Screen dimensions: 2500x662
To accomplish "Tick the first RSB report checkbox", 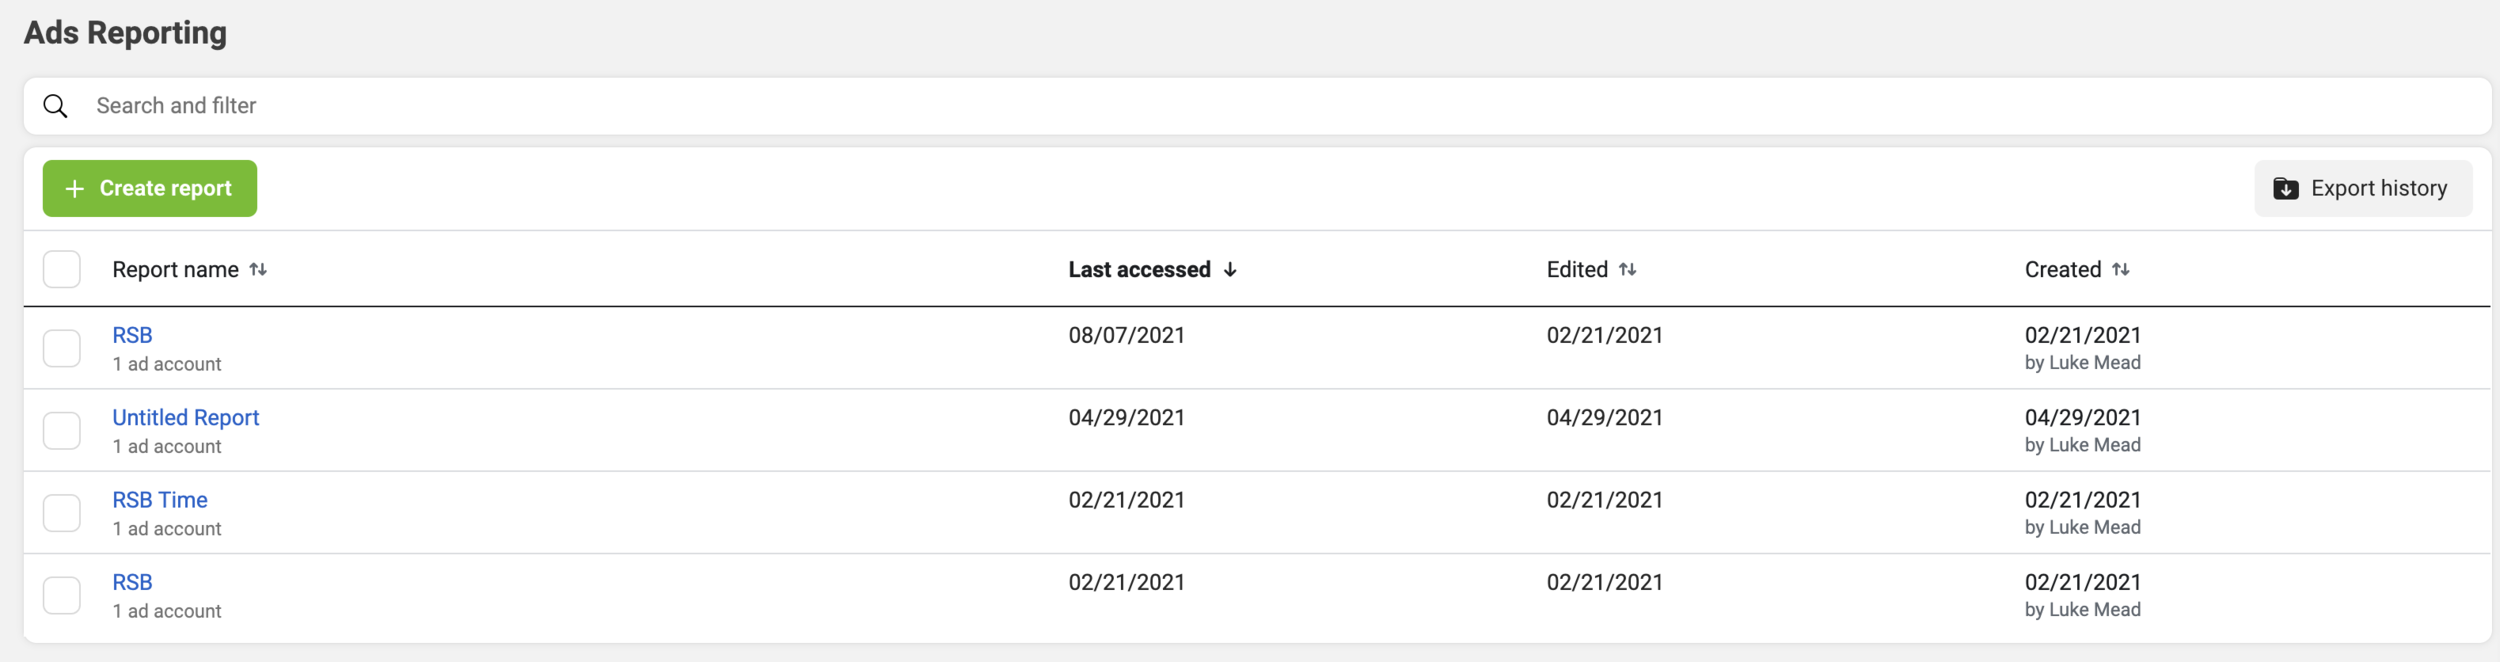I will click(x=62, y=349).
